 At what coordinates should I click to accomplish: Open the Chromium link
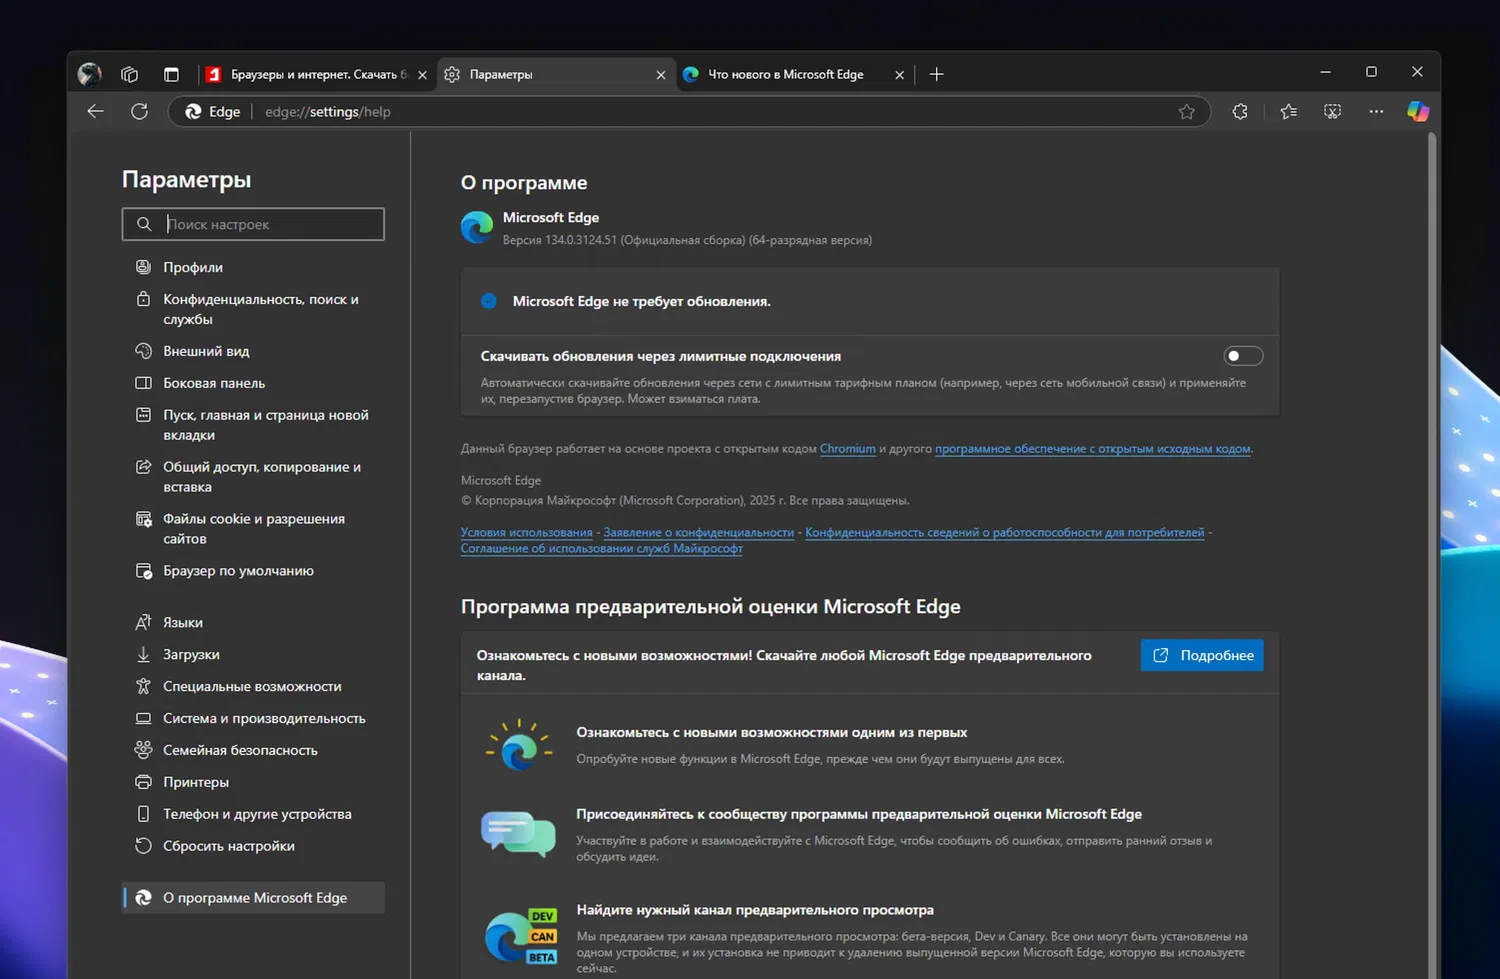pyautogui.click(x=847, y=449)
